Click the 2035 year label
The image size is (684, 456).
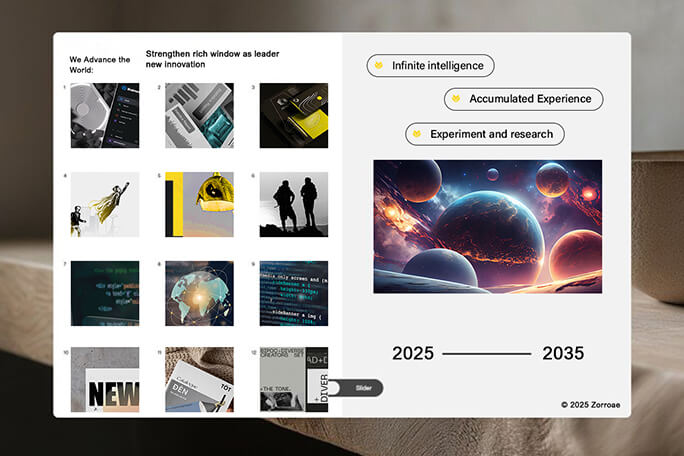pyautogui.click(x=563, y=353)
